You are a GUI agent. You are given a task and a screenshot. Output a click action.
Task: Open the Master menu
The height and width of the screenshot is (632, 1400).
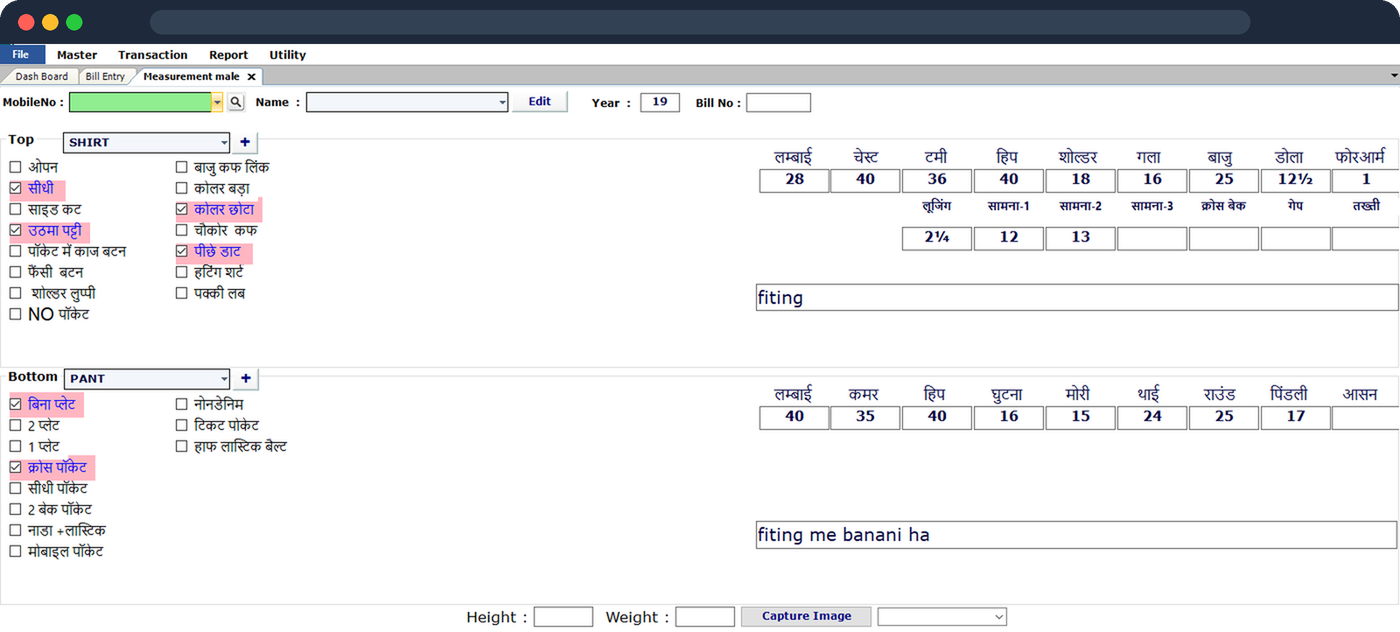[x=77, y=55]
